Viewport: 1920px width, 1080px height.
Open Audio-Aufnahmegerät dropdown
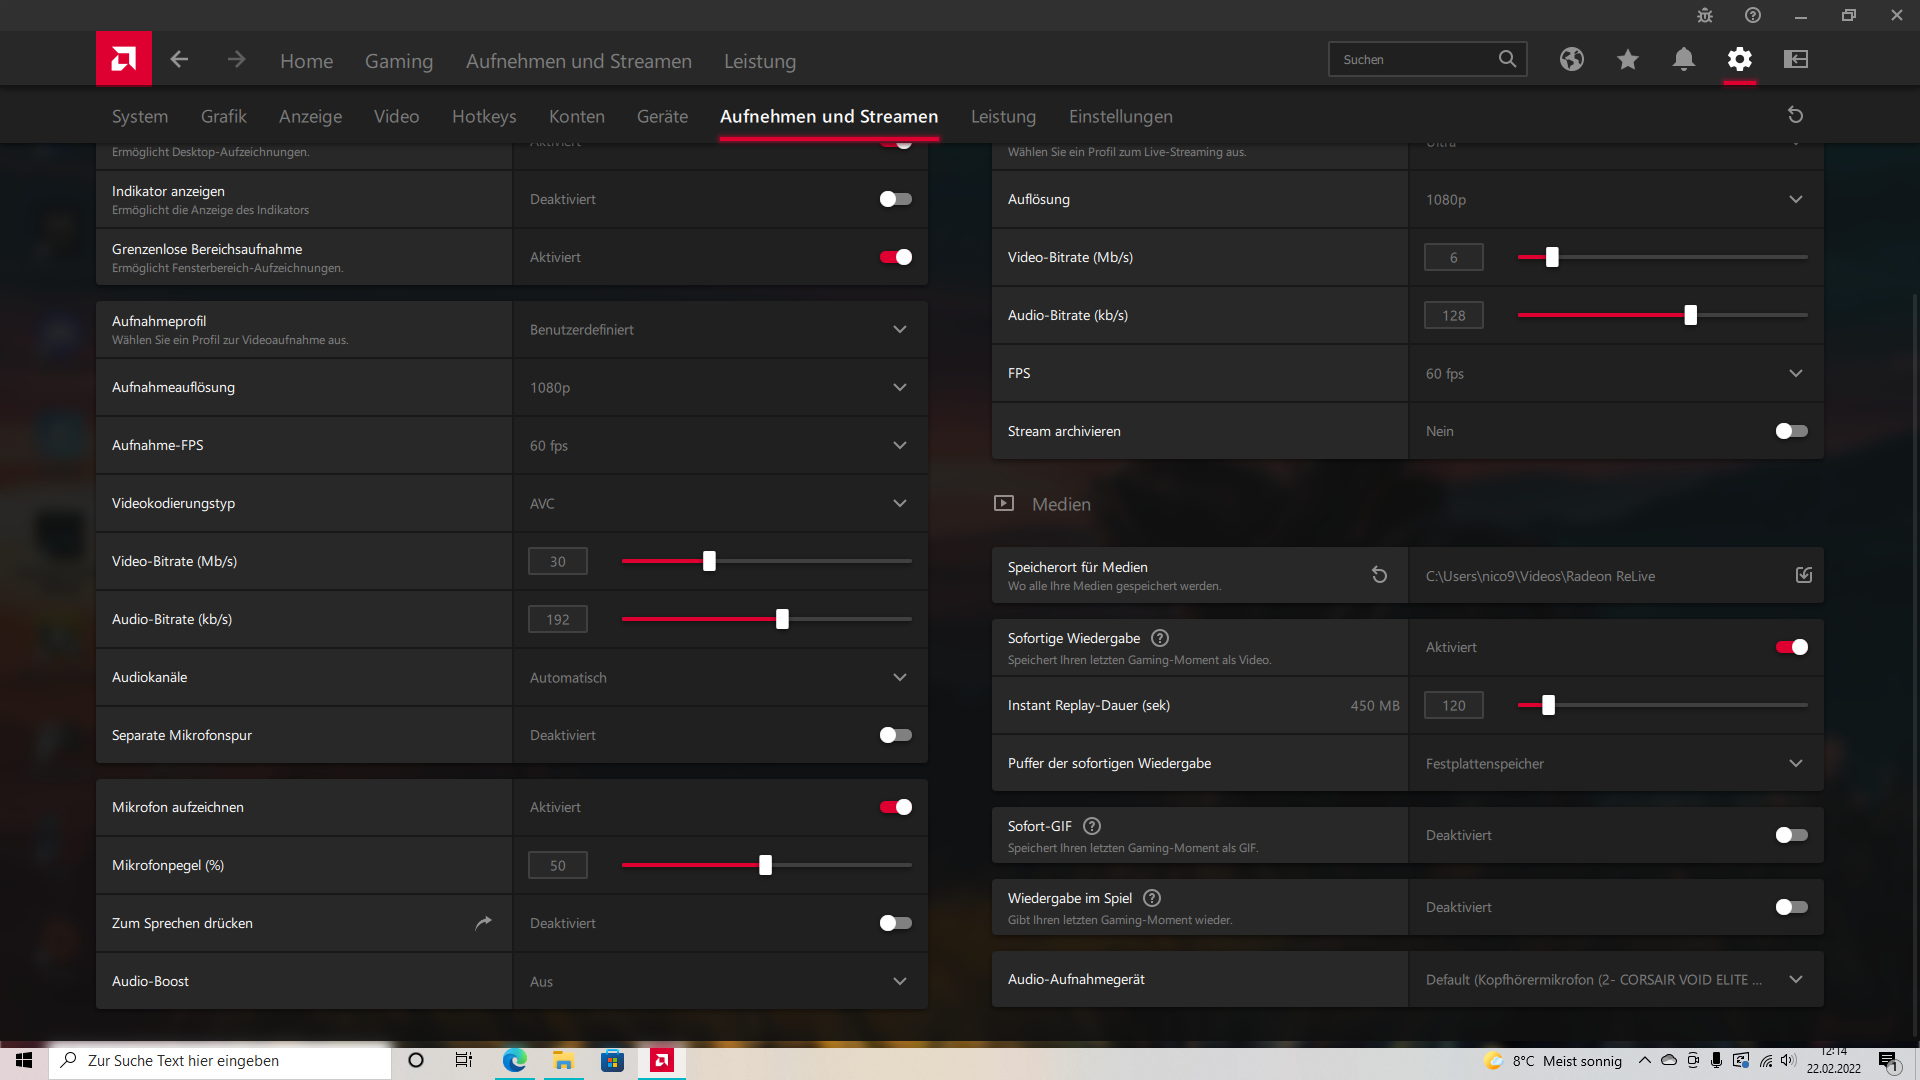[1616, 979]
